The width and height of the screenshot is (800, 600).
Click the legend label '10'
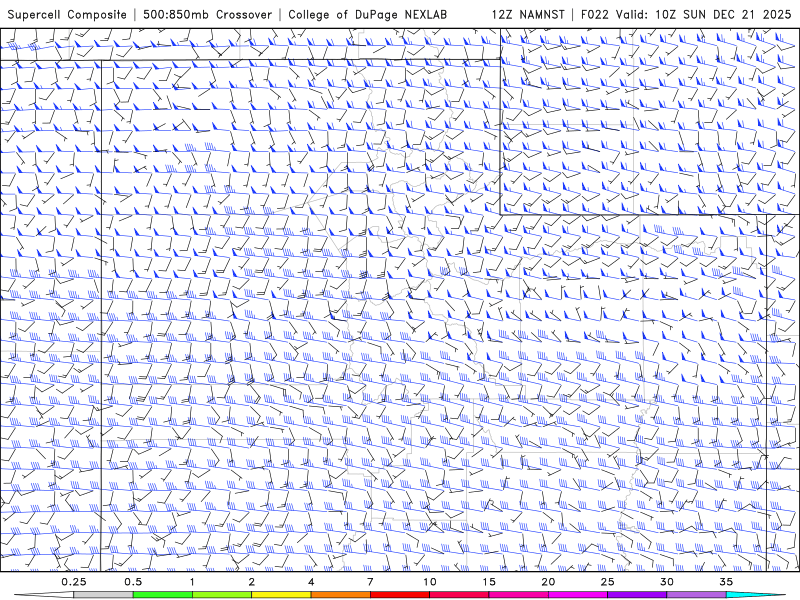click(430, 582)
